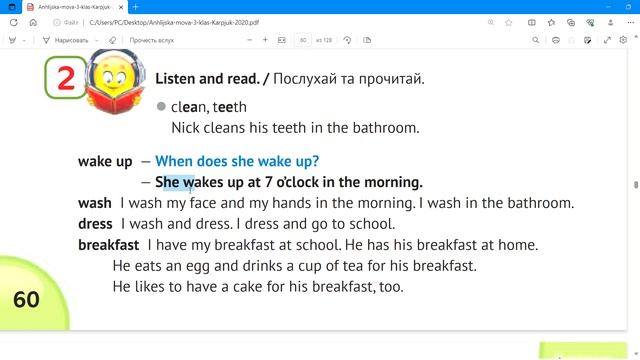Click the smiley with headphones image

click(x=116, y=82)
